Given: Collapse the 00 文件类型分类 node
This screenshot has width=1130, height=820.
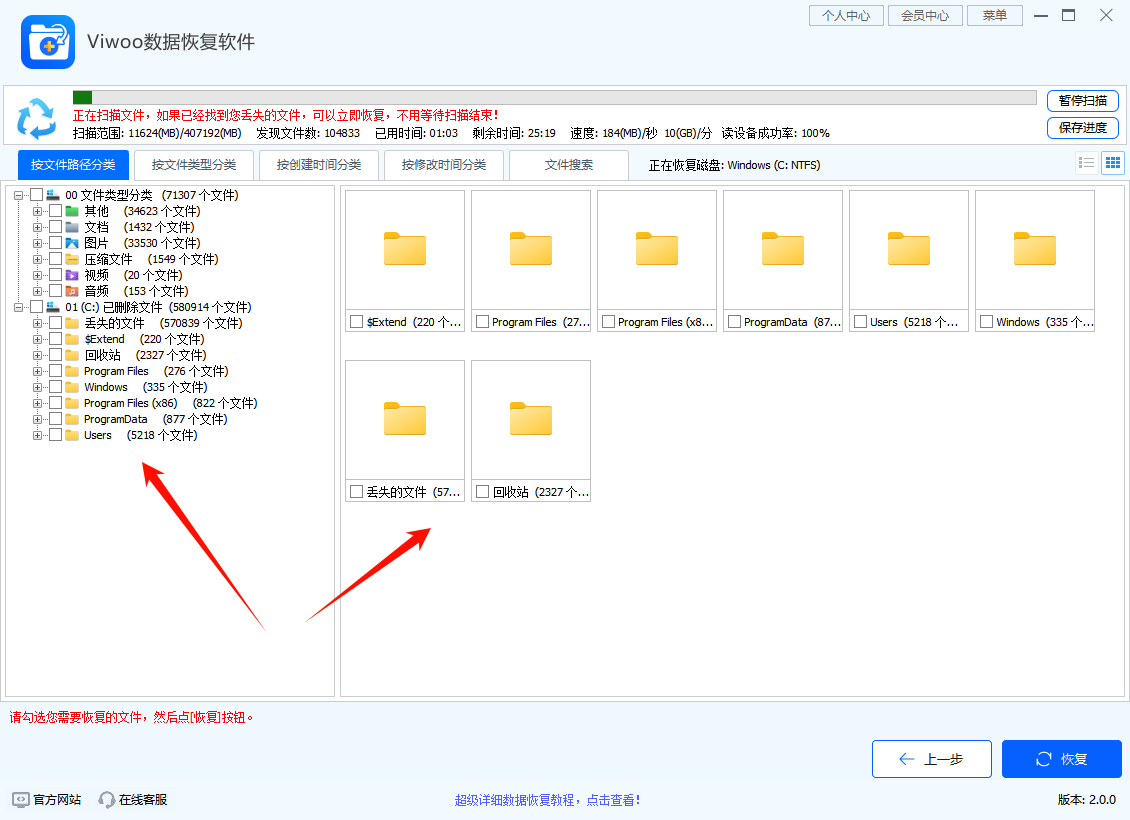Looking at the screenshot, I should point(17,195).
